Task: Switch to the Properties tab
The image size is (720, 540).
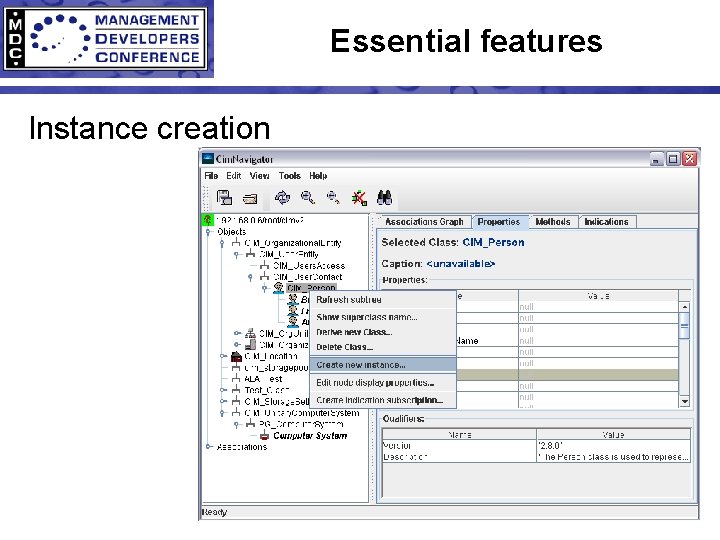Action: pyautogui.click(x=499, y=222)
